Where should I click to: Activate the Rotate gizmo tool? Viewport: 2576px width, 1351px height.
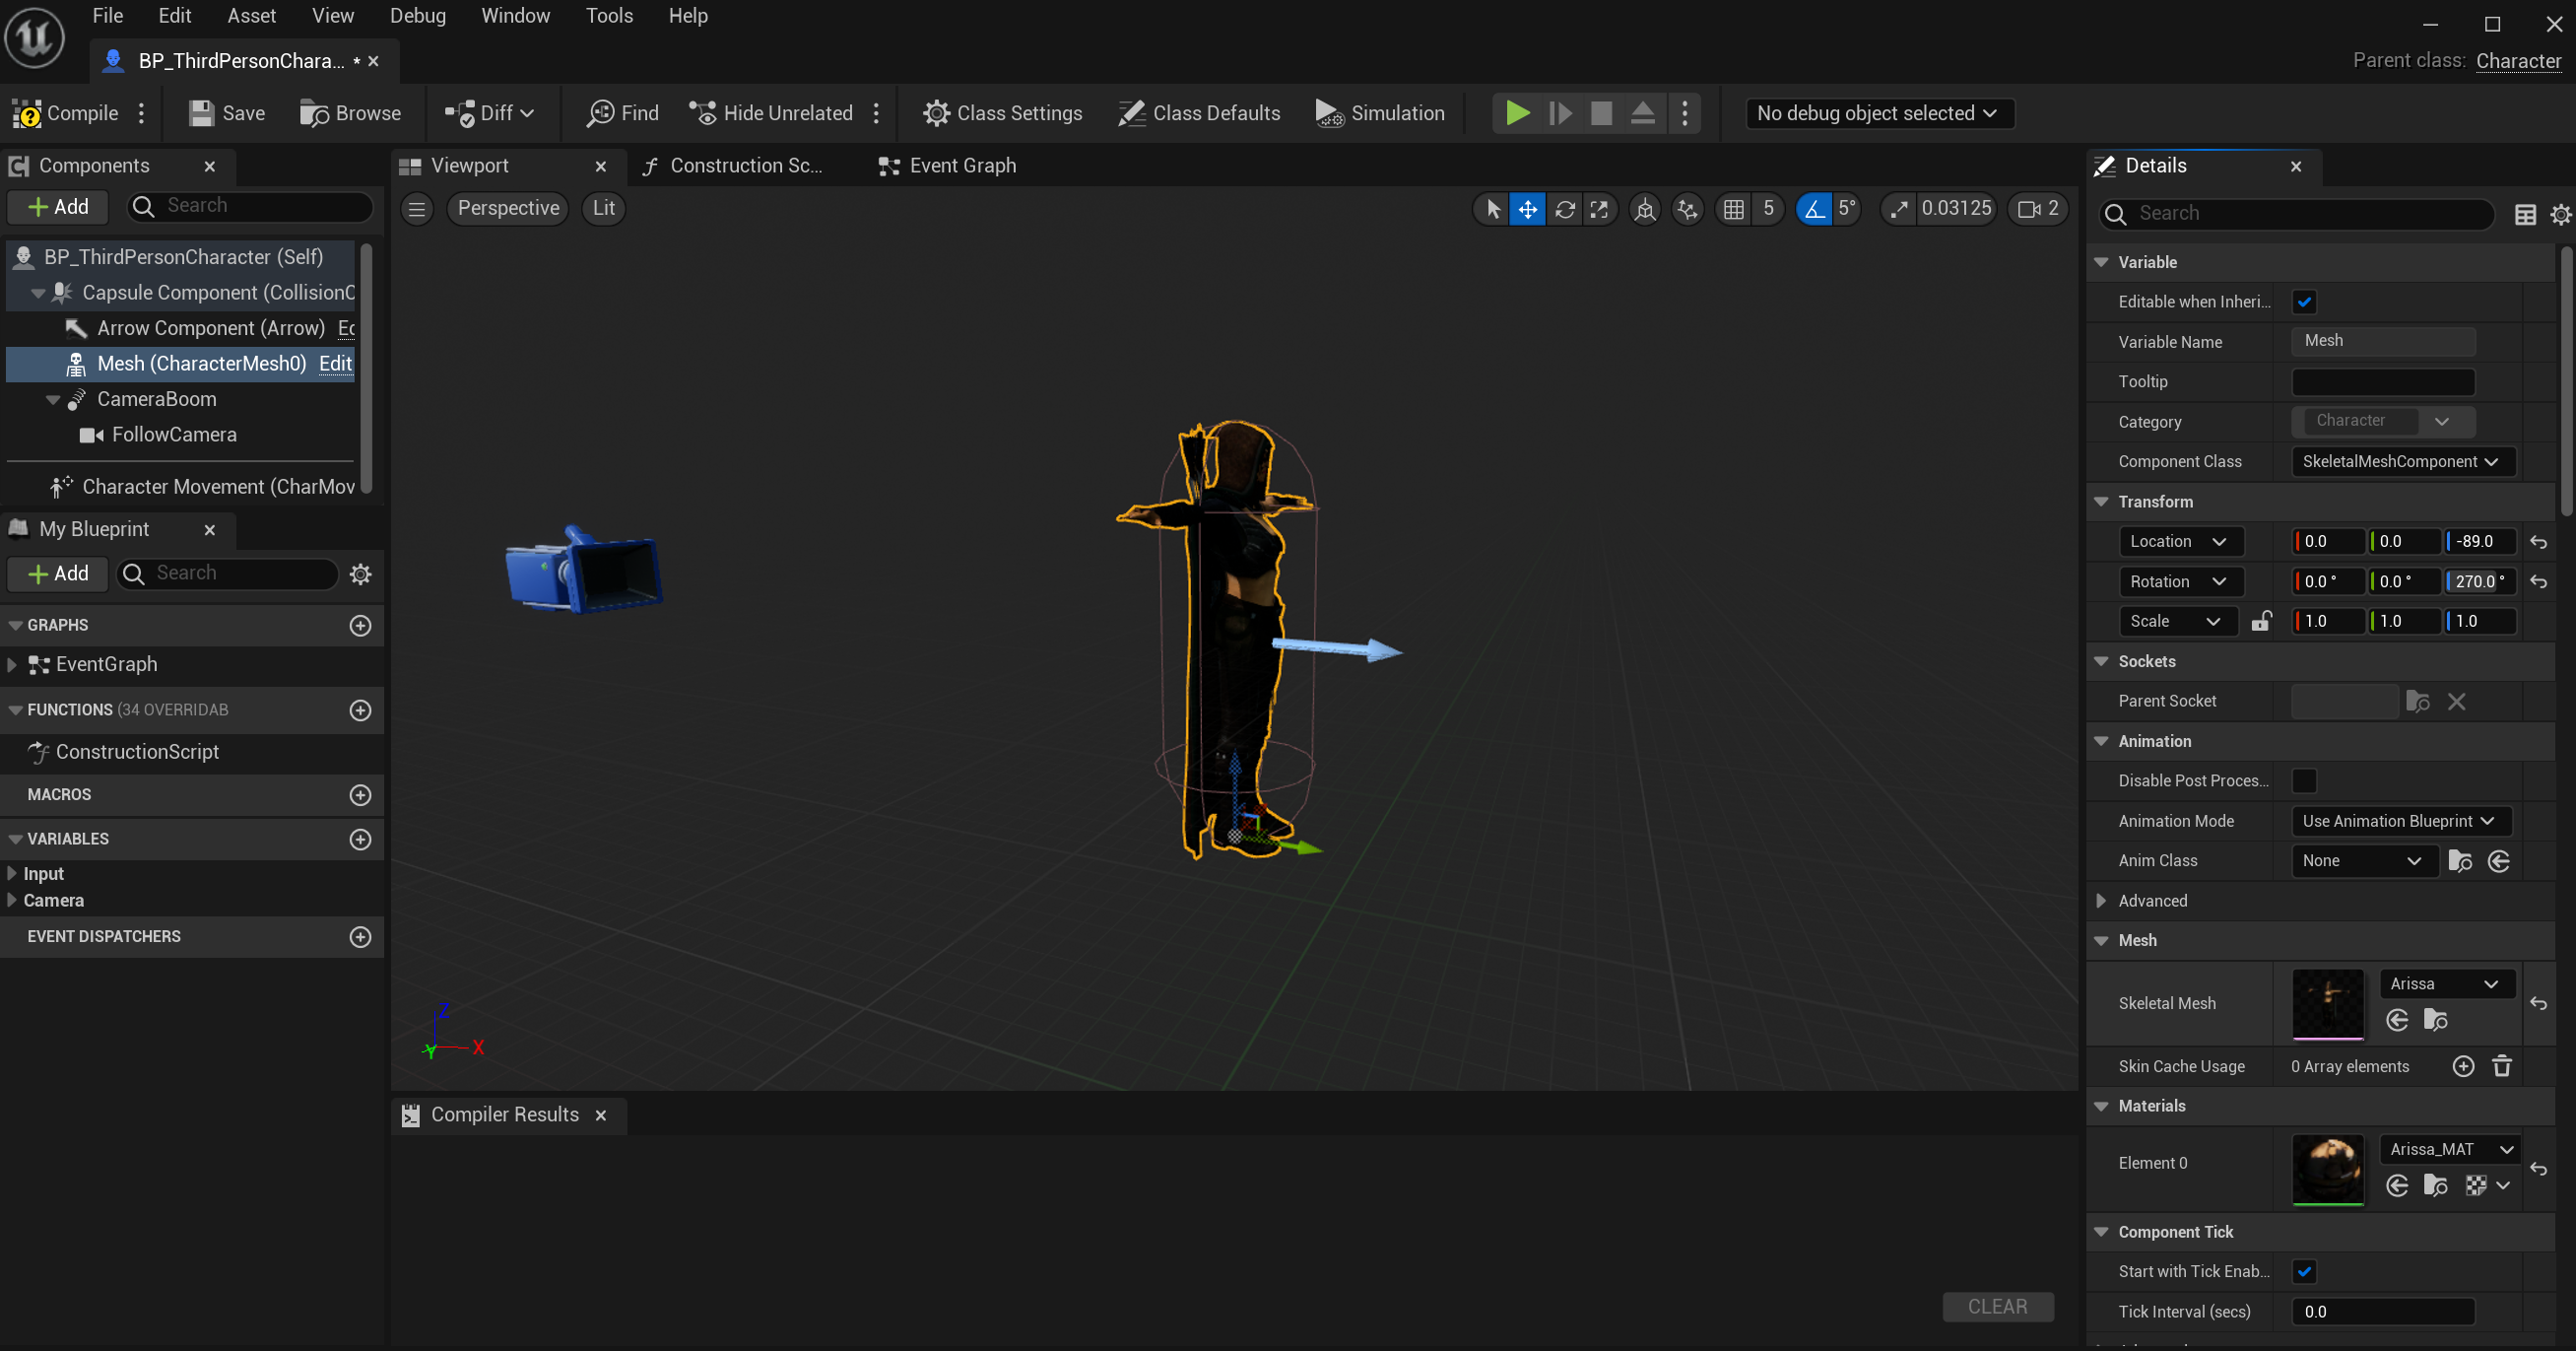point(1565,209)
